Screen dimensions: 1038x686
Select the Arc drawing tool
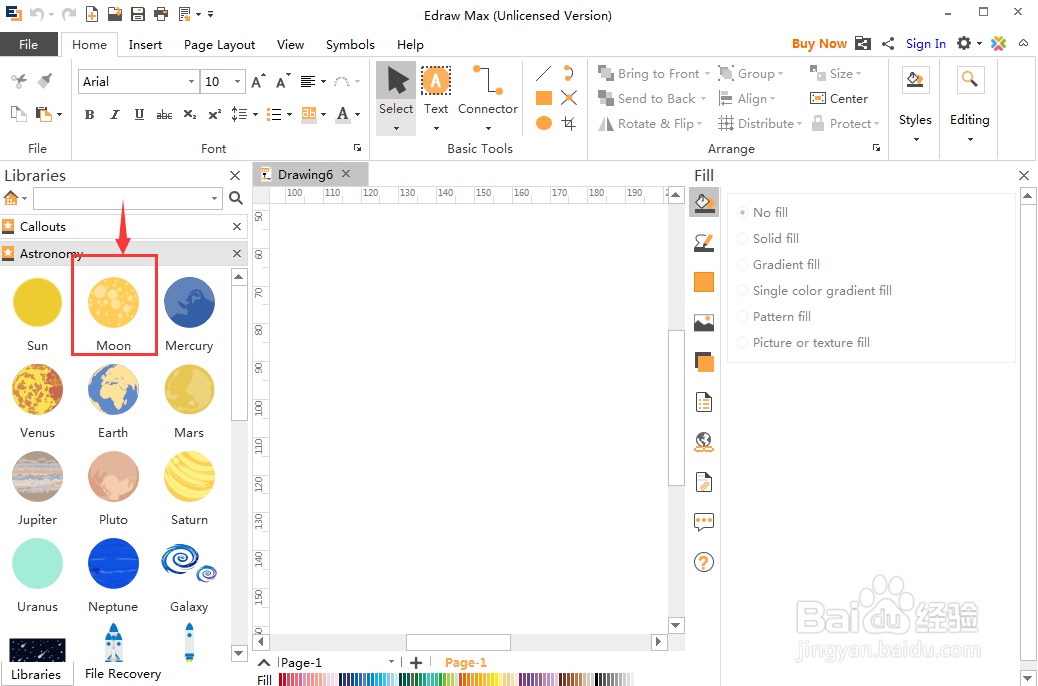(569, 74)
